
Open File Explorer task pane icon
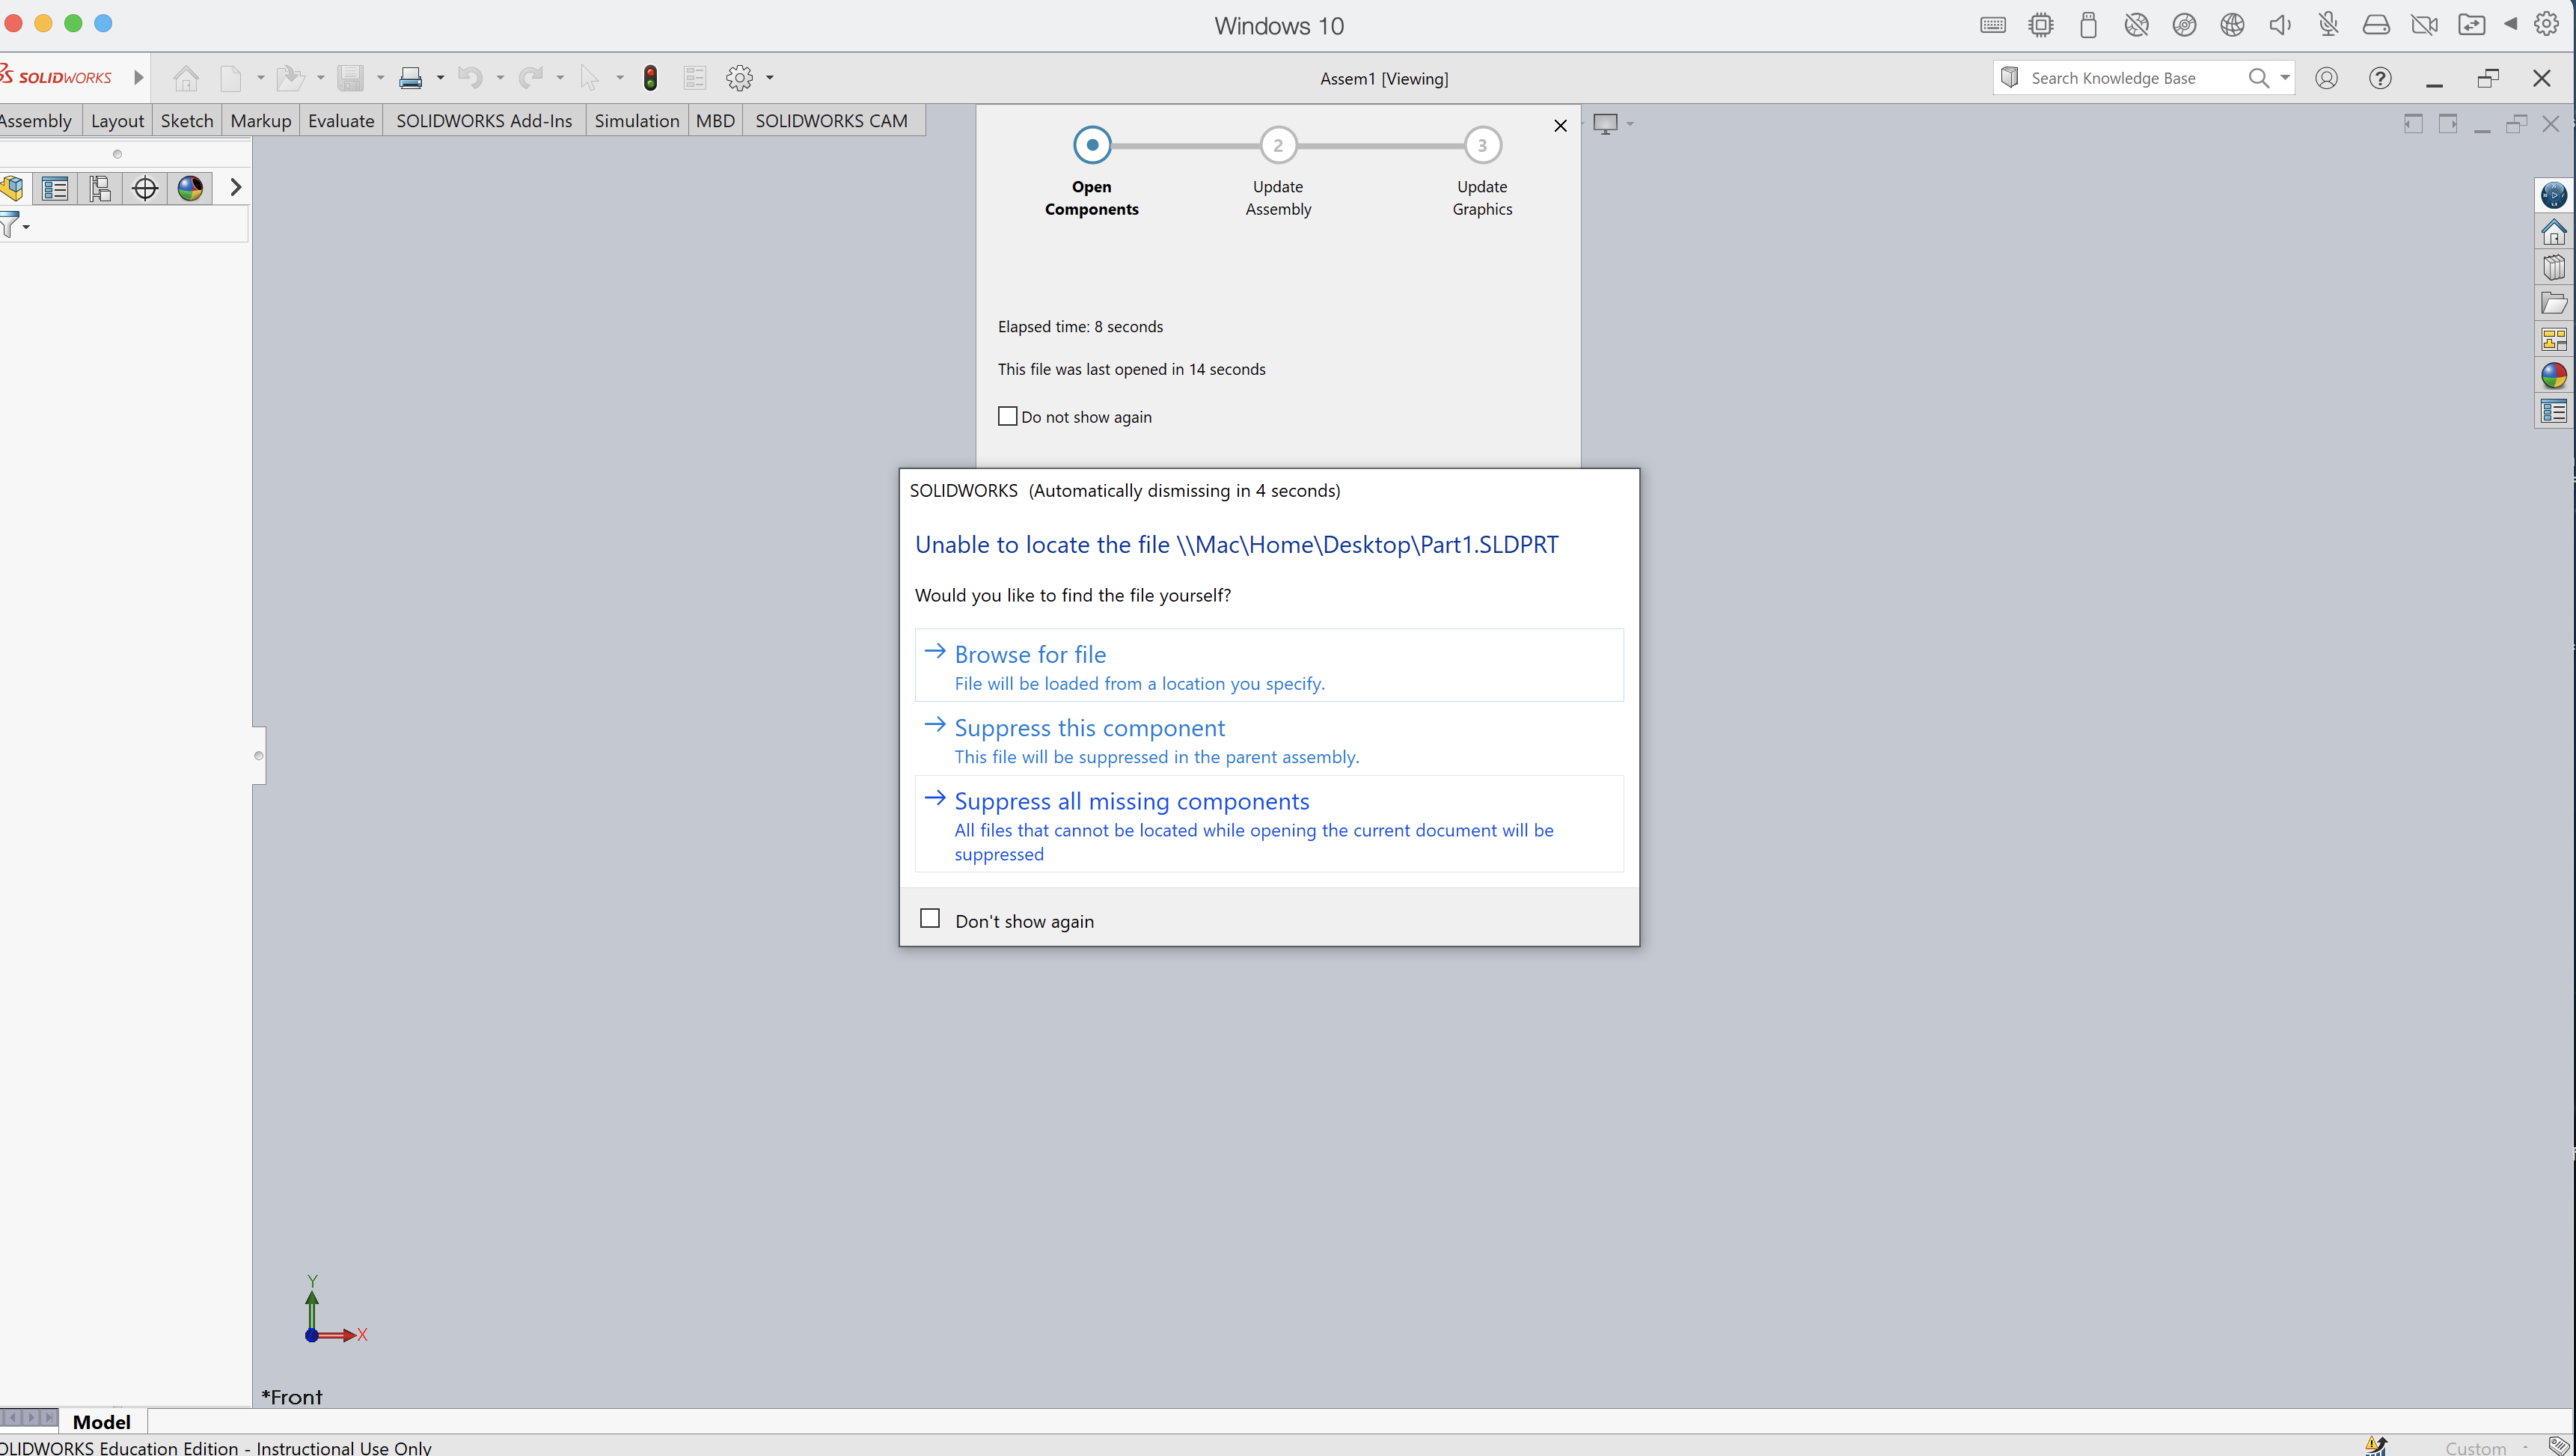tap(2554, 304)
